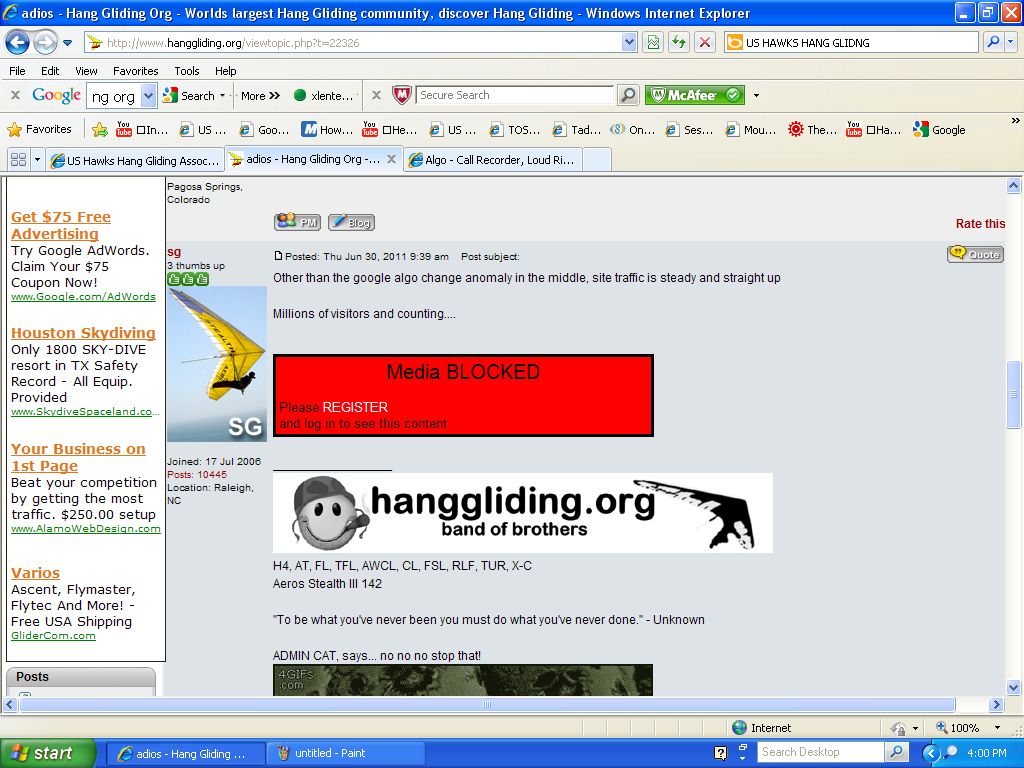Image resolution: width=1024 pixels, height=768 pixels.
Task: Switch to Algo - Call Recorder tab
Action: click(492, 160)
